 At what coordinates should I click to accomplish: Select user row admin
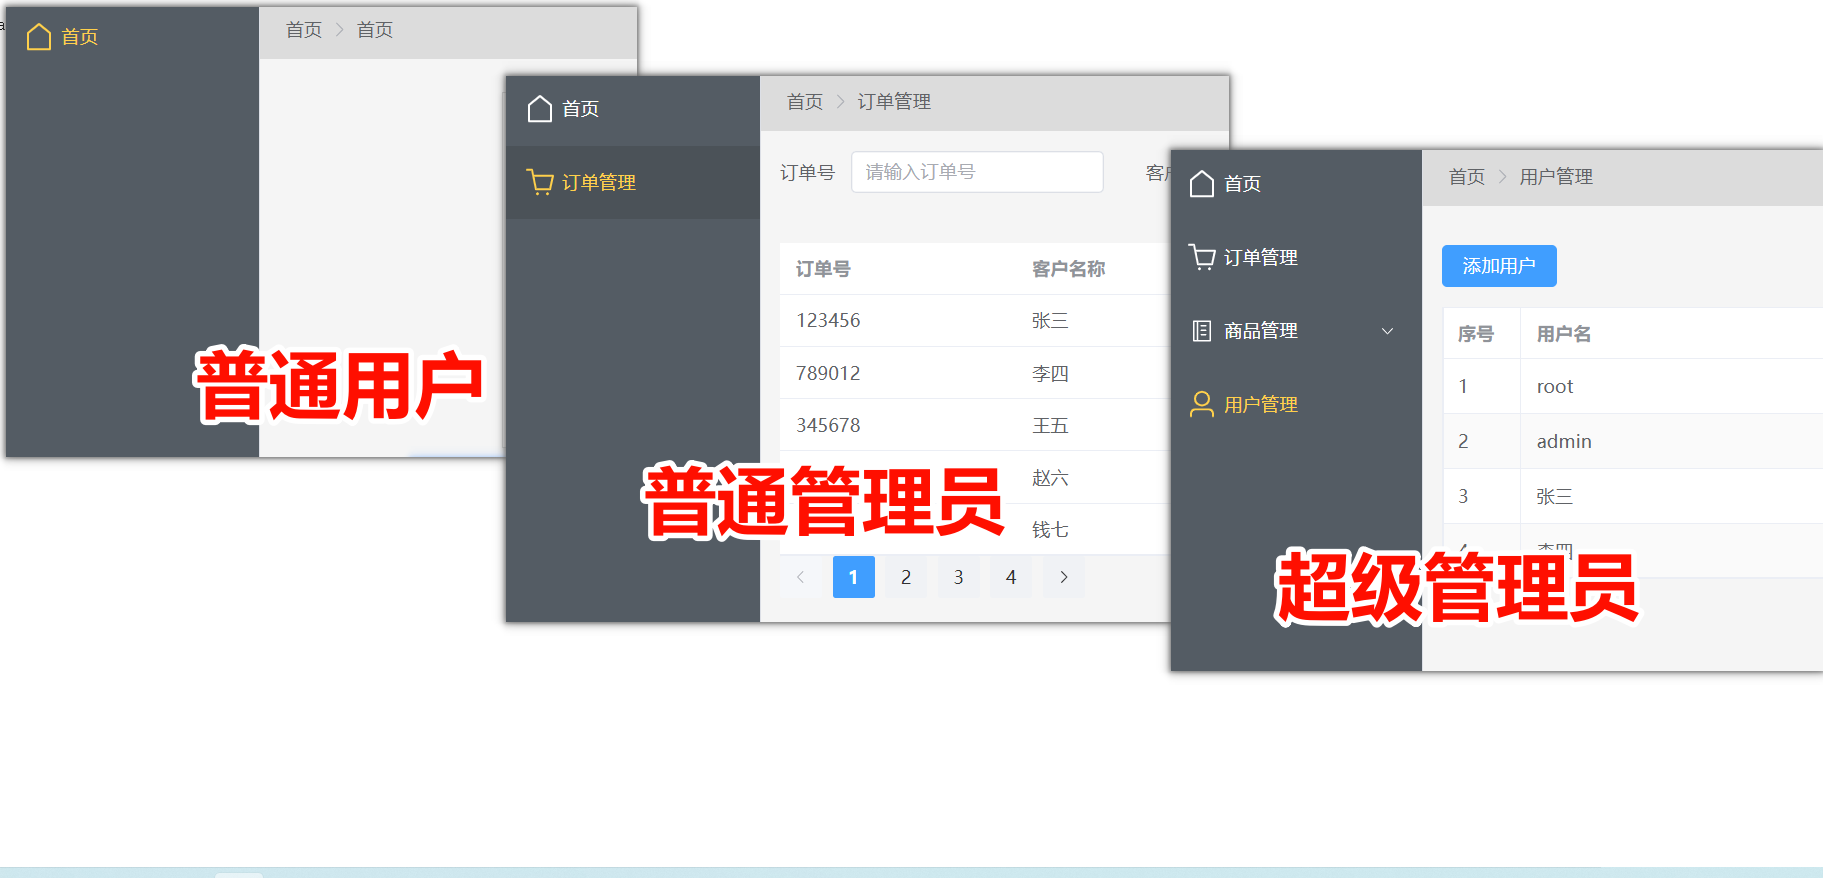tap(1633, 441)
